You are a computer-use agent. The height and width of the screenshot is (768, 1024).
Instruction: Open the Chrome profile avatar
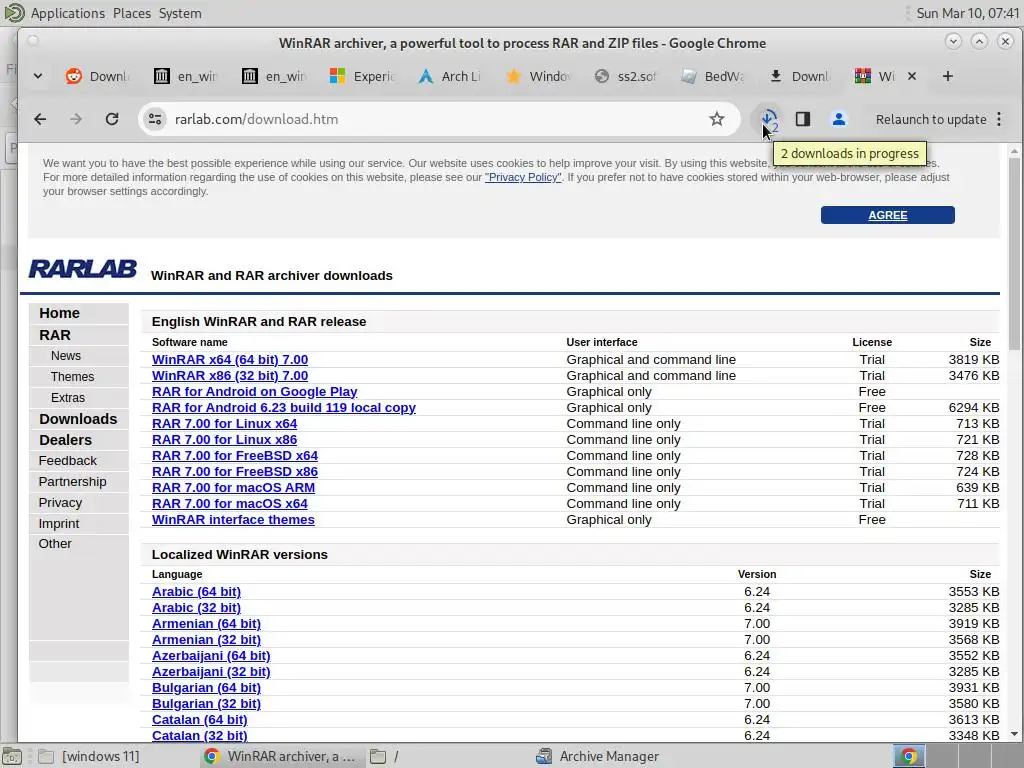[x=839, y=119]
